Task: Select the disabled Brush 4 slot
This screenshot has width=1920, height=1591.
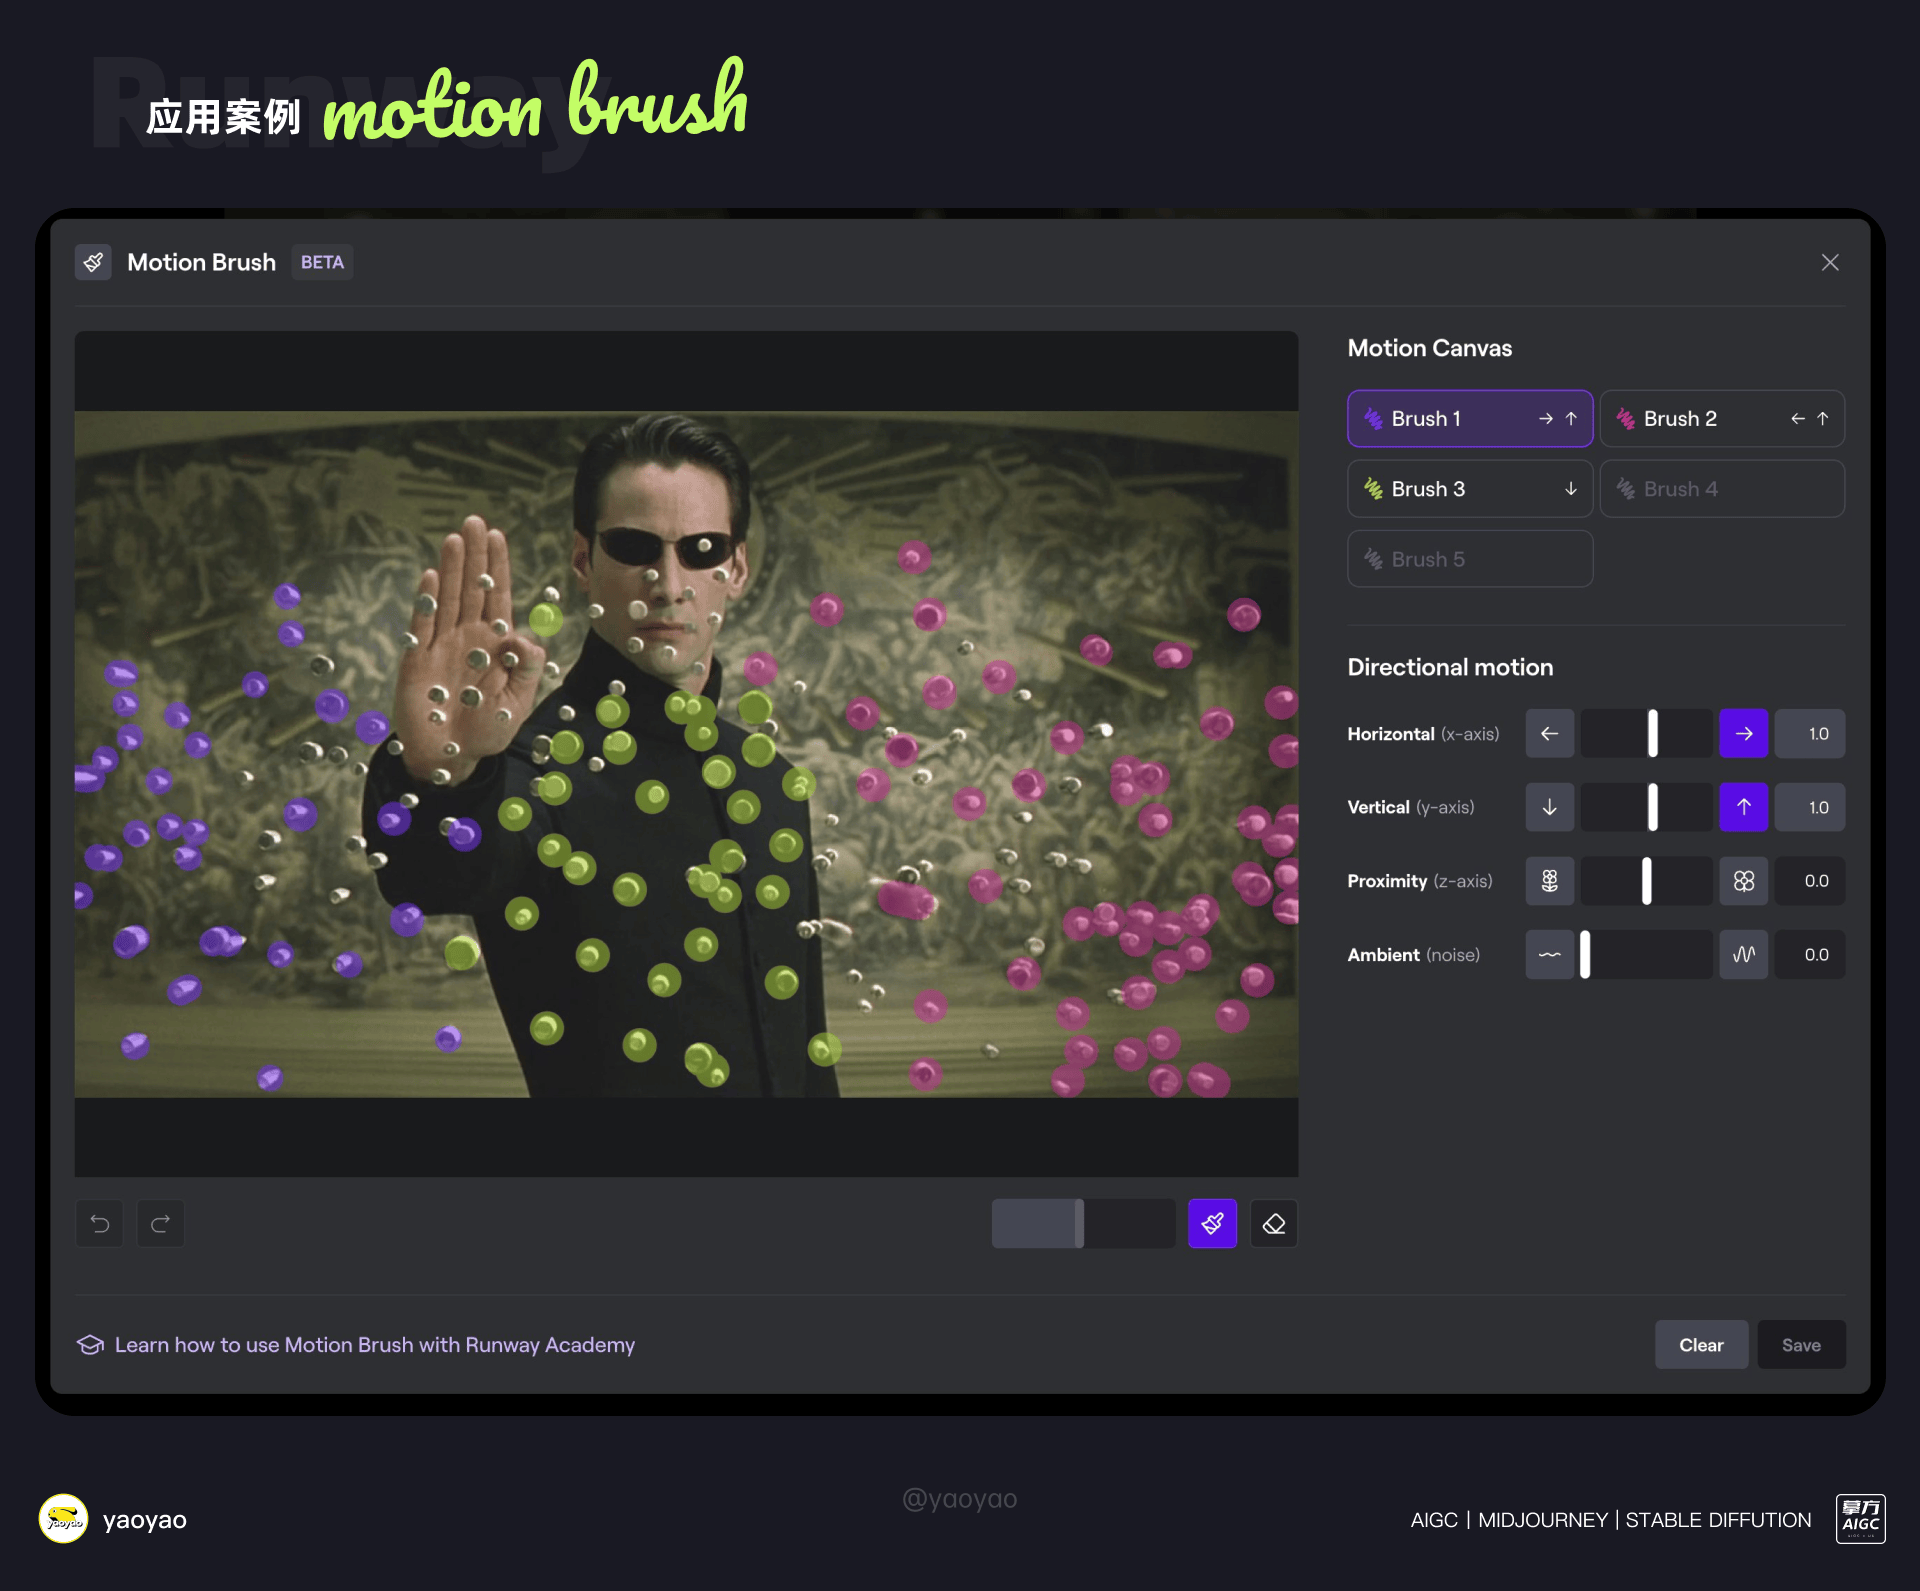Action: [1722, 489]
